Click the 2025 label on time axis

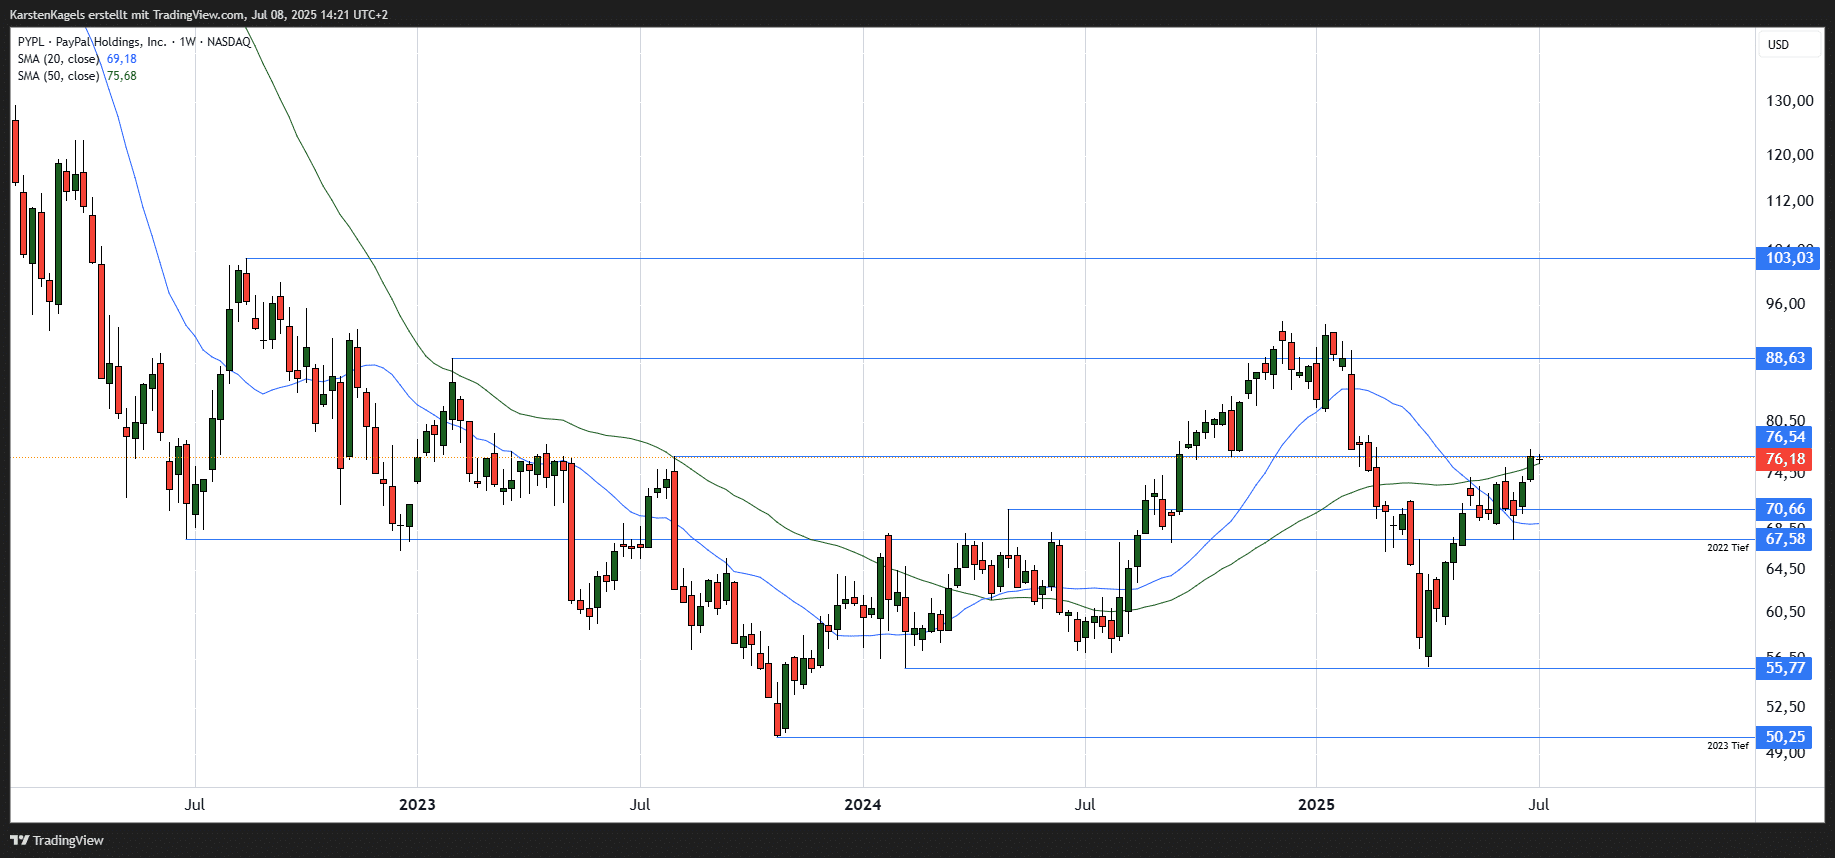(1316, 805)
